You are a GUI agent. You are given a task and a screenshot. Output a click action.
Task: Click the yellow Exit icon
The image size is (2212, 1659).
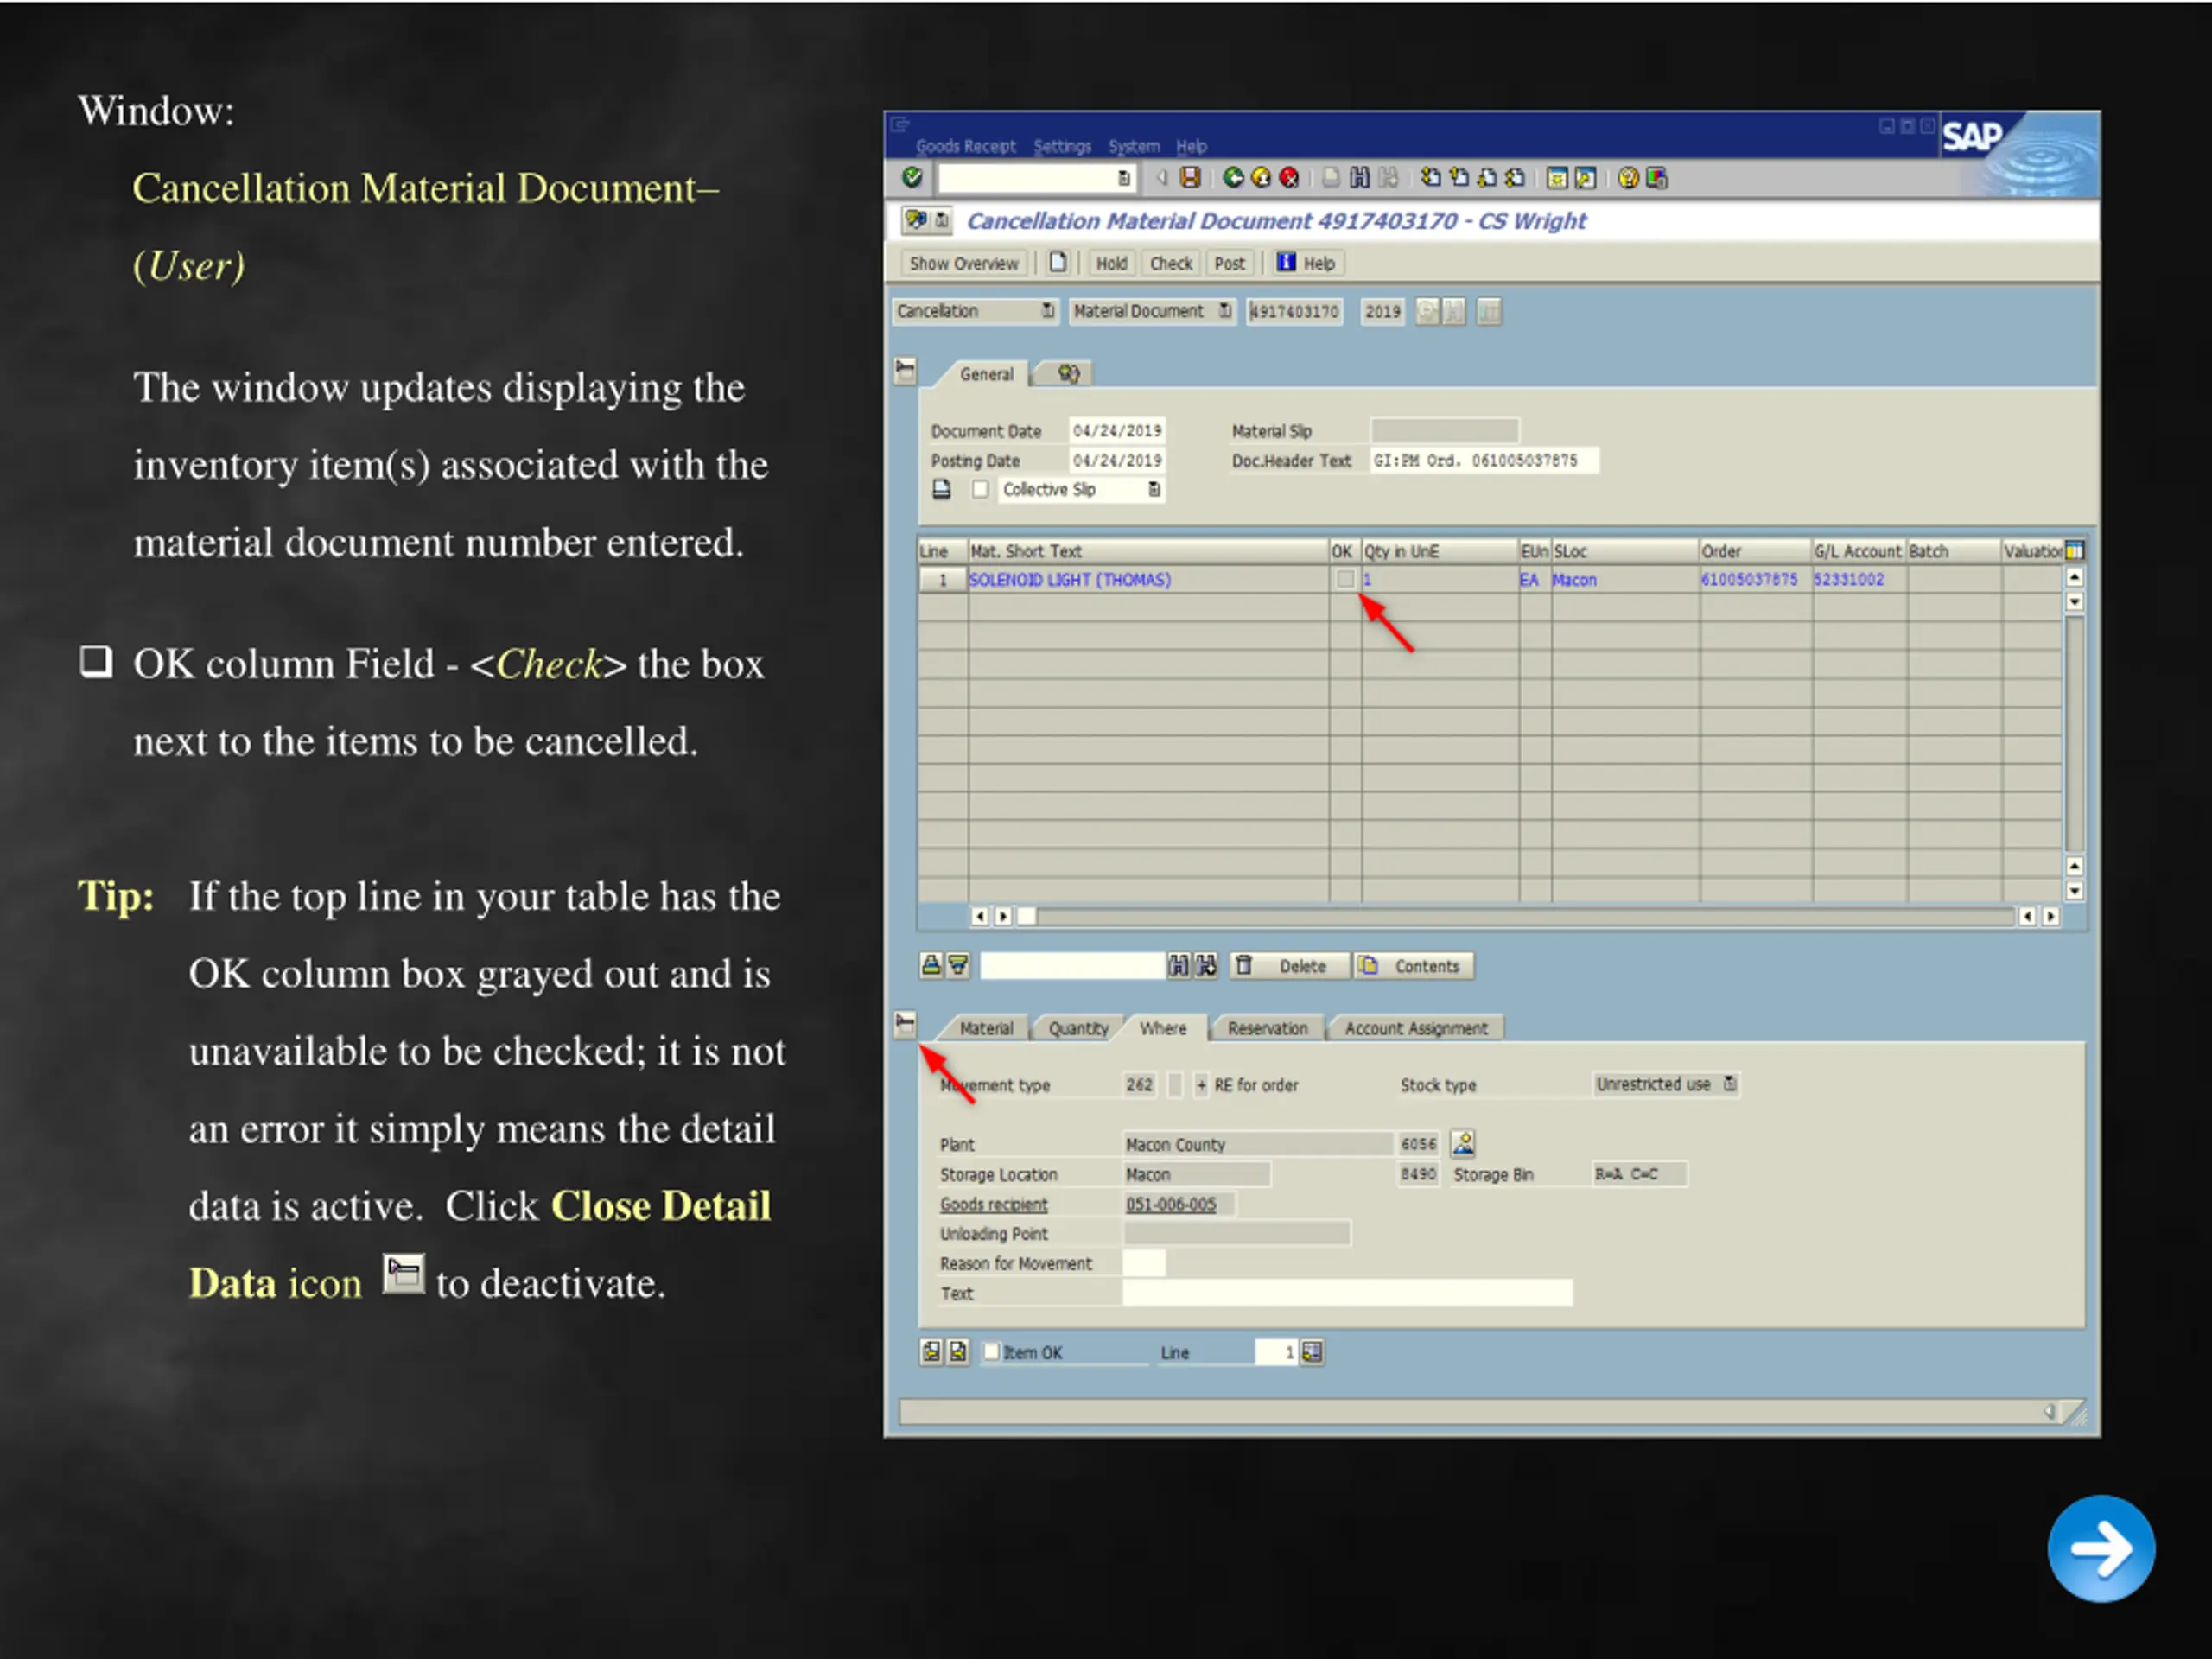pyautogui.click(x=1261, y=178)
